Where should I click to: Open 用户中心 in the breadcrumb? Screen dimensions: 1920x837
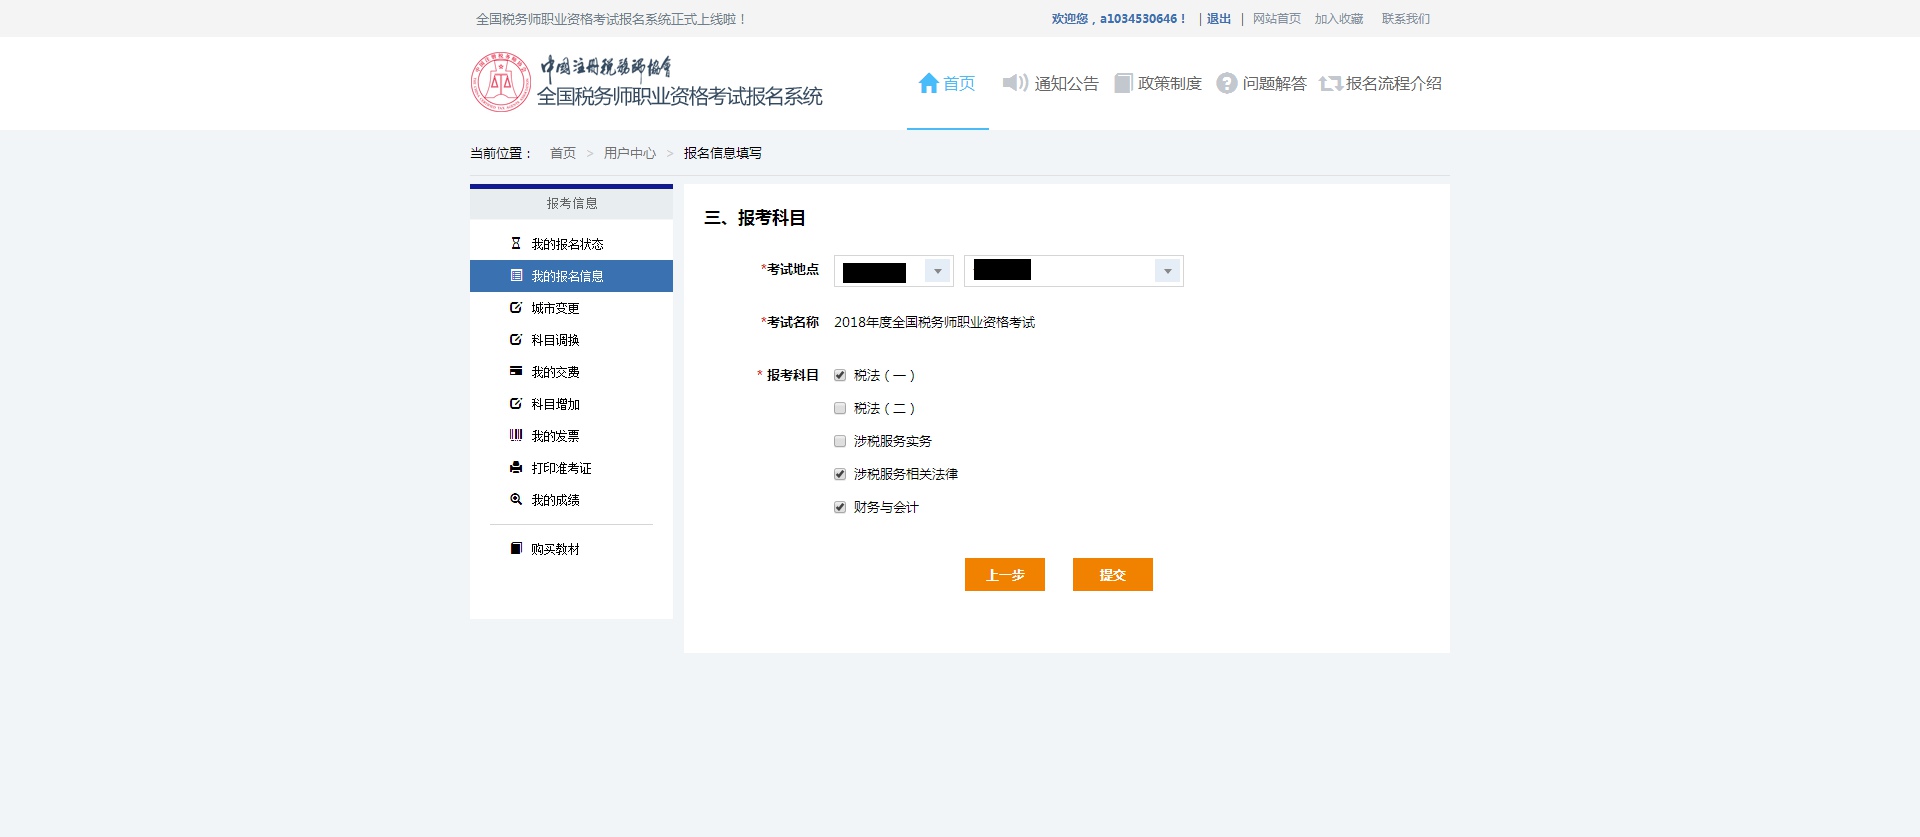tap(629, 153)
